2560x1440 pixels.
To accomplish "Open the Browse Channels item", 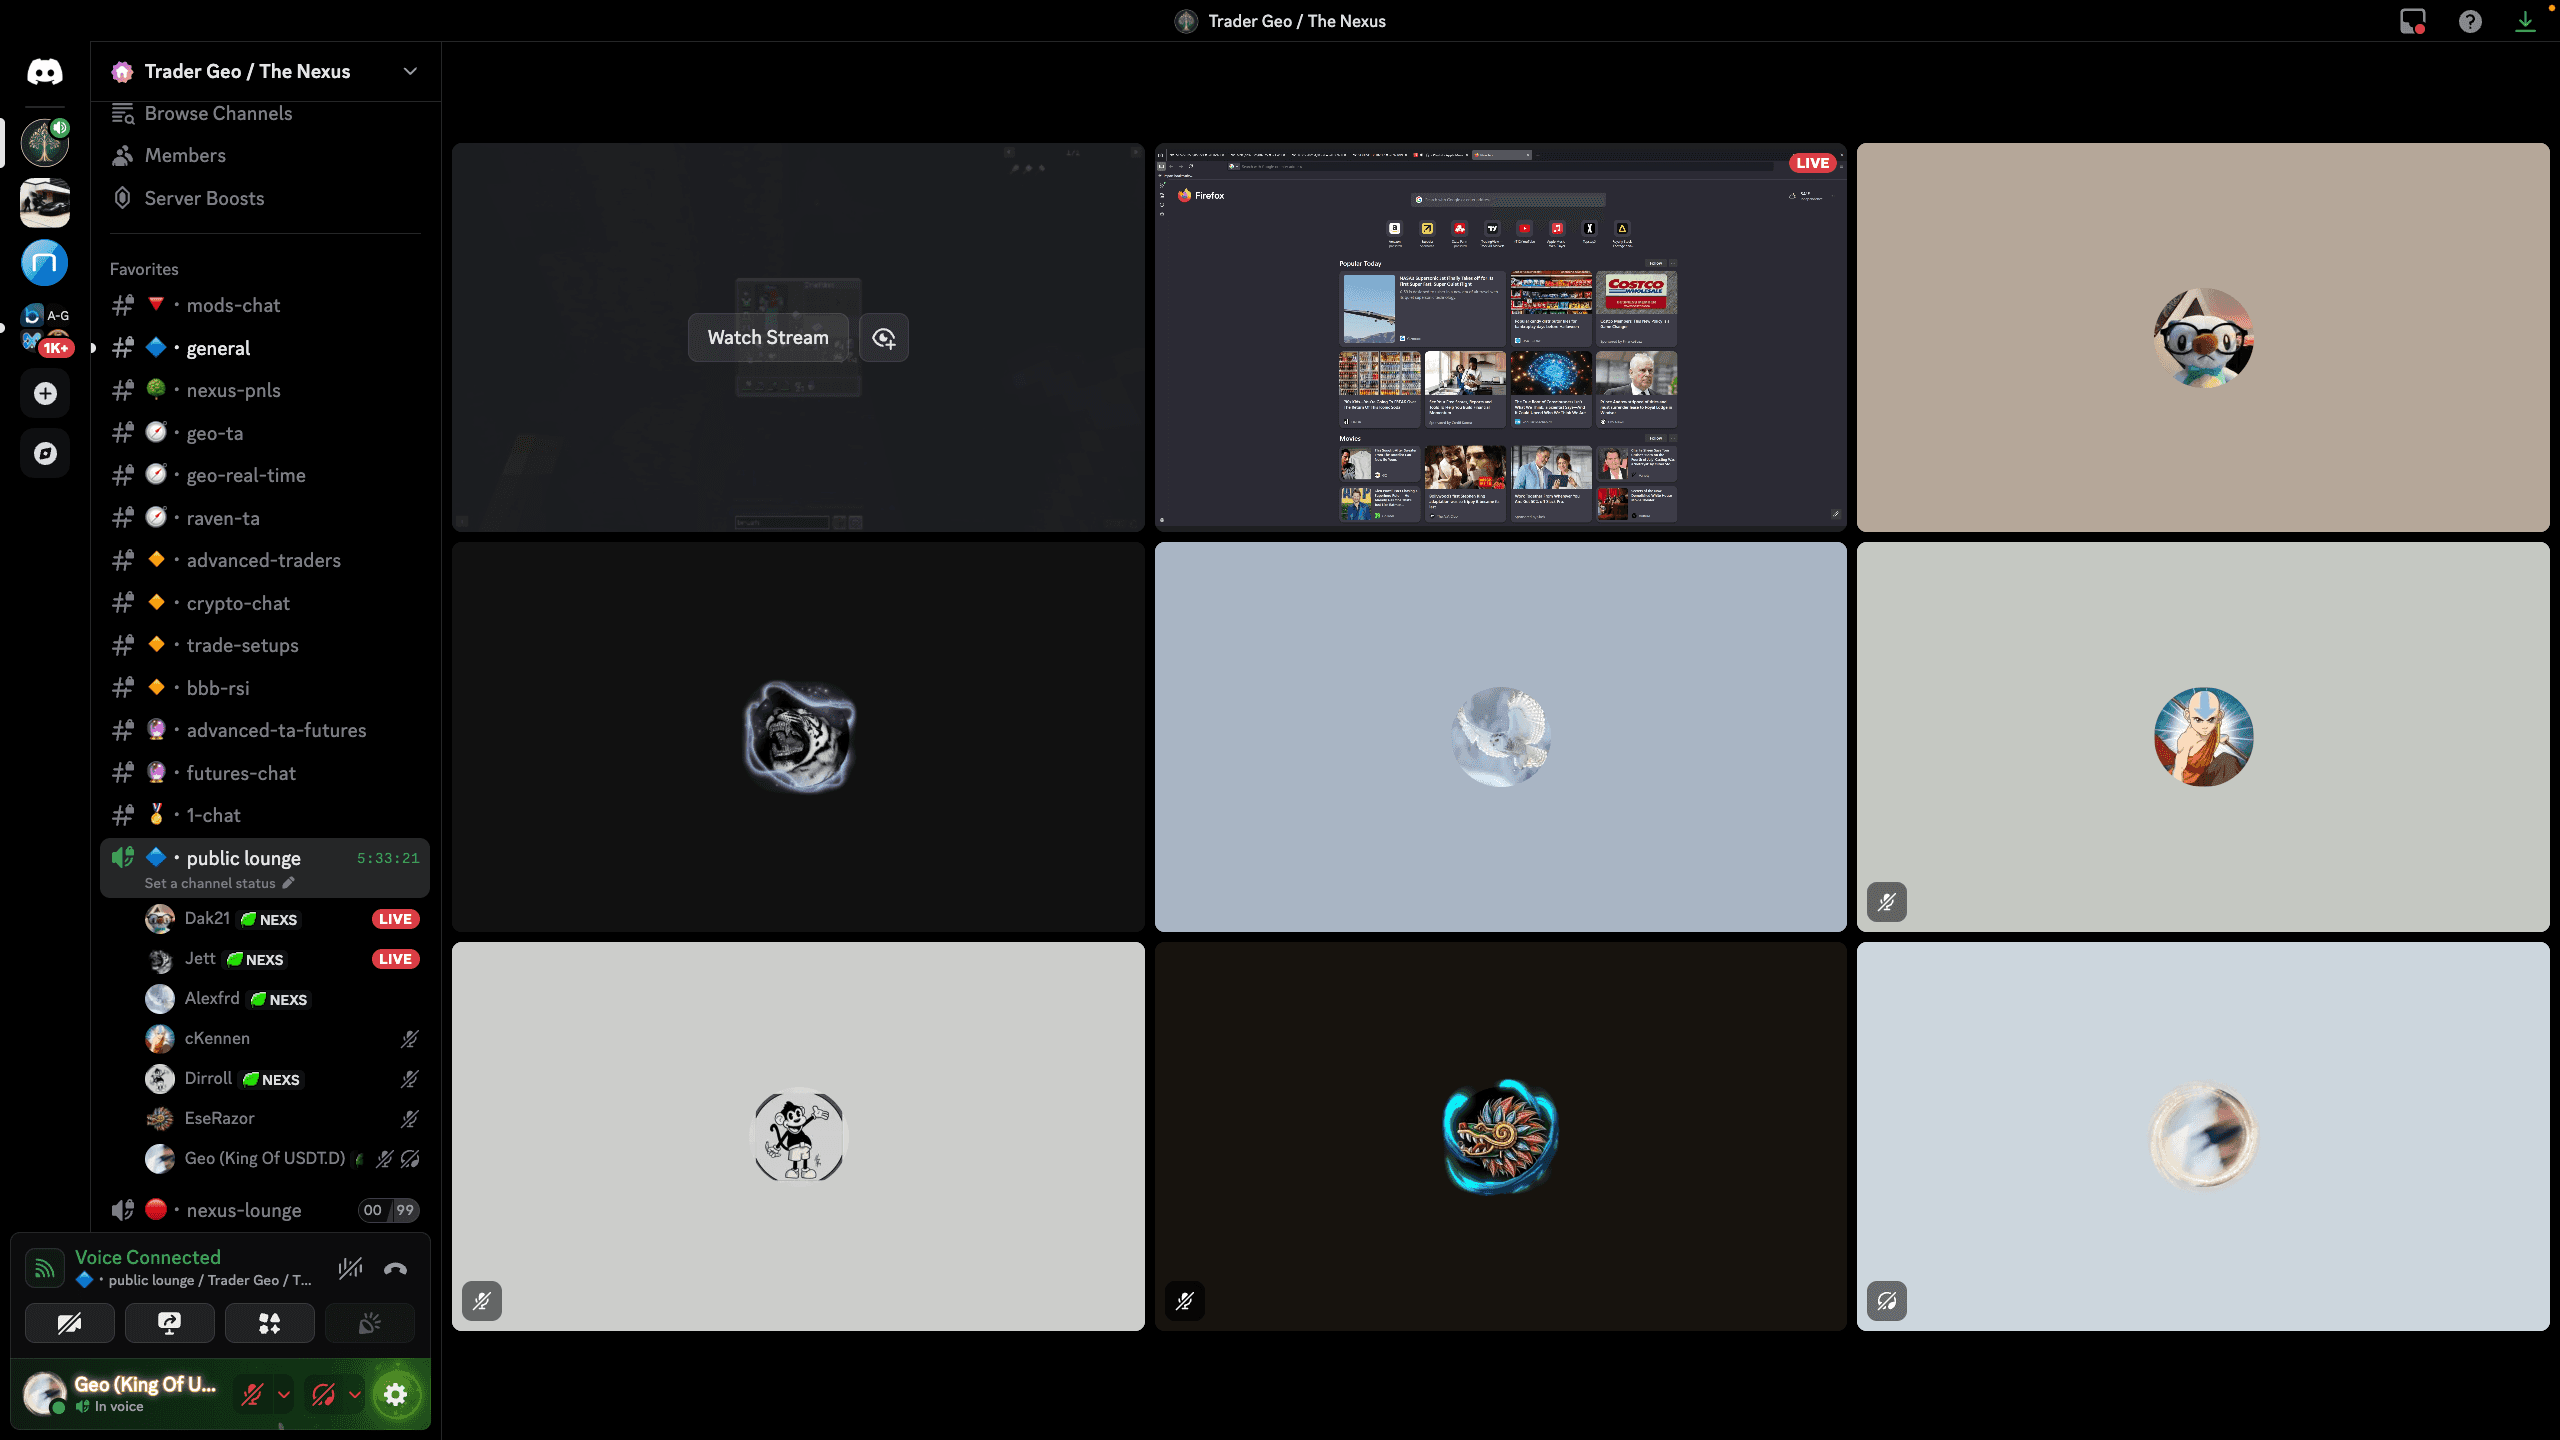I will (x=218, y=113).
